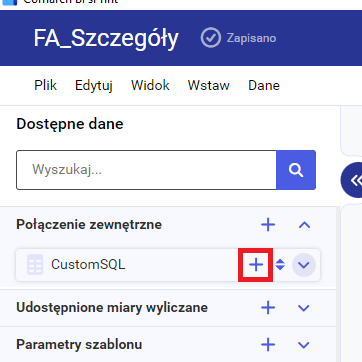362x362 pixels.
Task: Click the Zapisano saved-status checkmark icon
Action: (211, 38)
